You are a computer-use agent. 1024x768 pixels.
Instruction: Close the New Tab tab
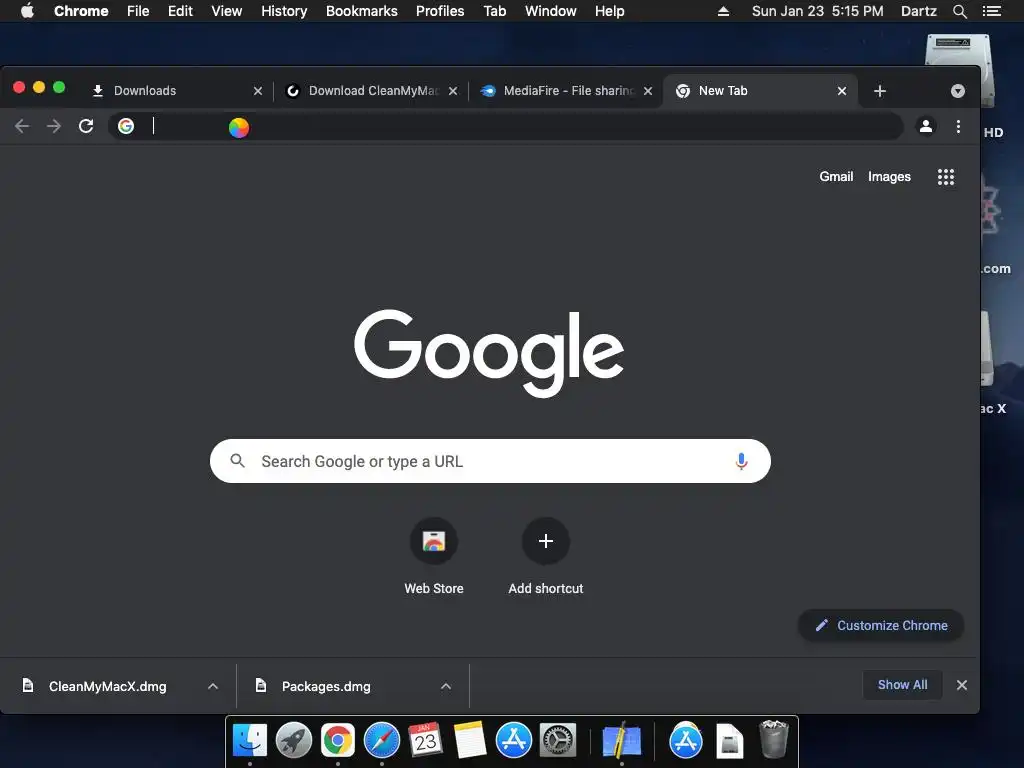[x=842, y=91]
